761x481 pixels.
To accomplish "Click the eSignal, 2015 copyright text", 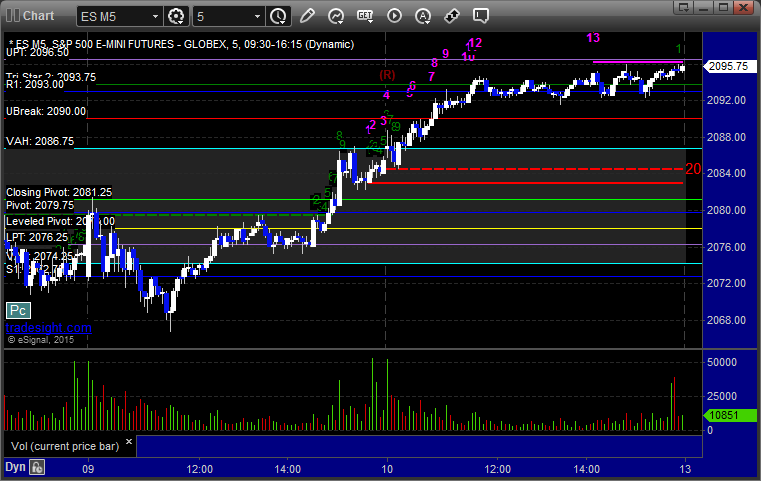I will coord(41,340).
